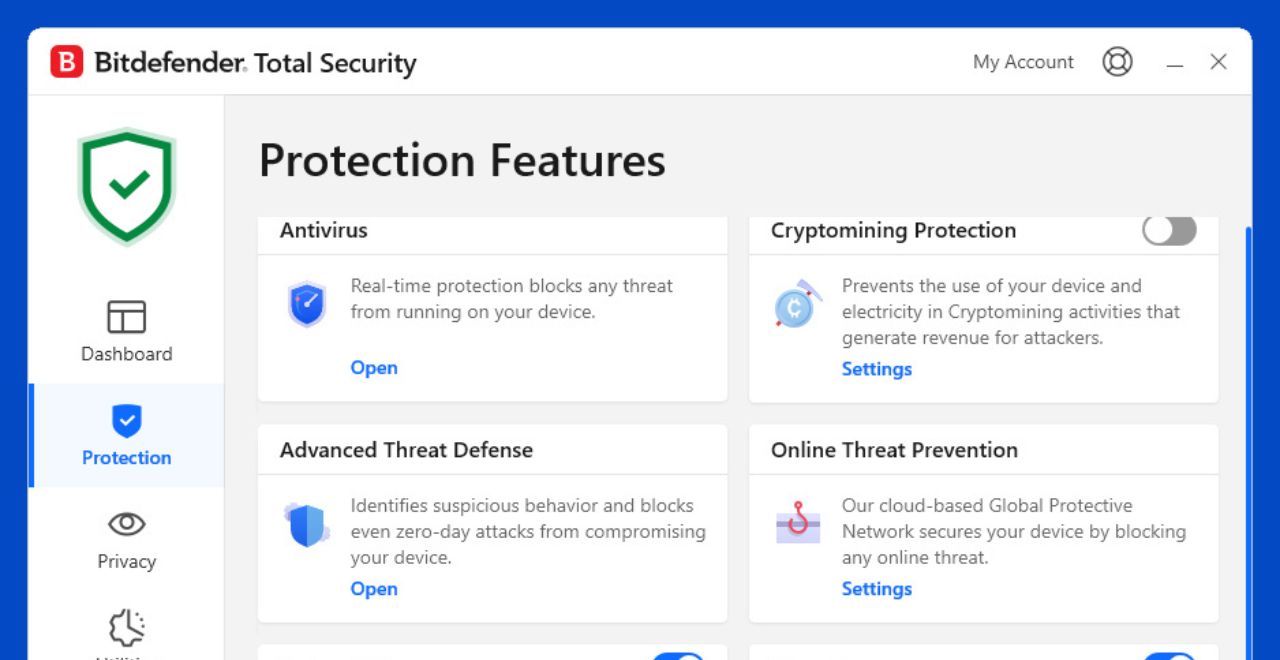Open the Antivirus feature link
The height and width of the screenshot is (660, 1280).
(x=374, y=368)
